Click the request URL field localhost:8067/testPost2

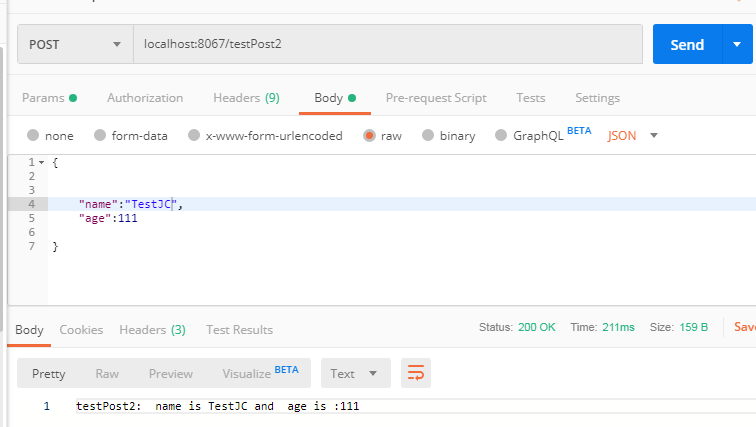[388, 44]
